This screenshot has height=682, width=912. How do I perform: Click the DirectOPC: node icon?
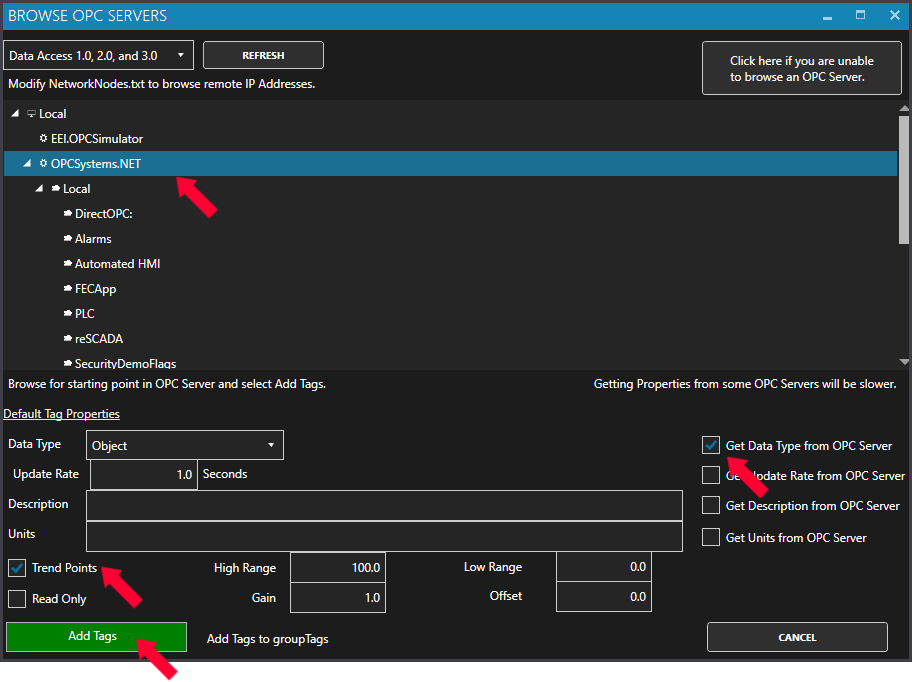point(67,214)
